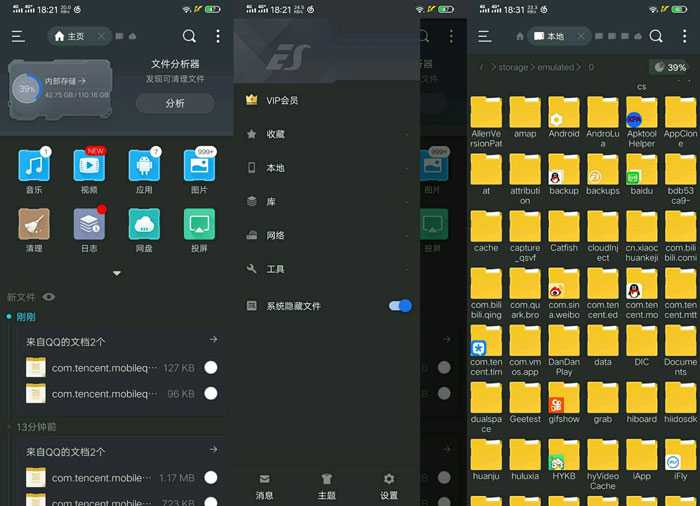Launch the Cleaner (清理) tool

[34, 224]
